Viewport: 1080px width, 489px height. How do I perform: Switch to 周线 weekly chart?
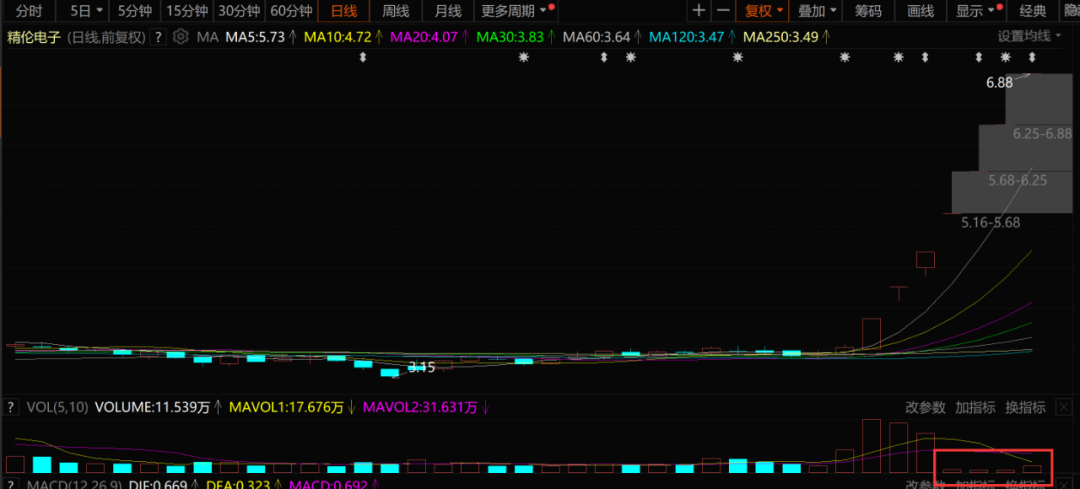tap(395, 10)
